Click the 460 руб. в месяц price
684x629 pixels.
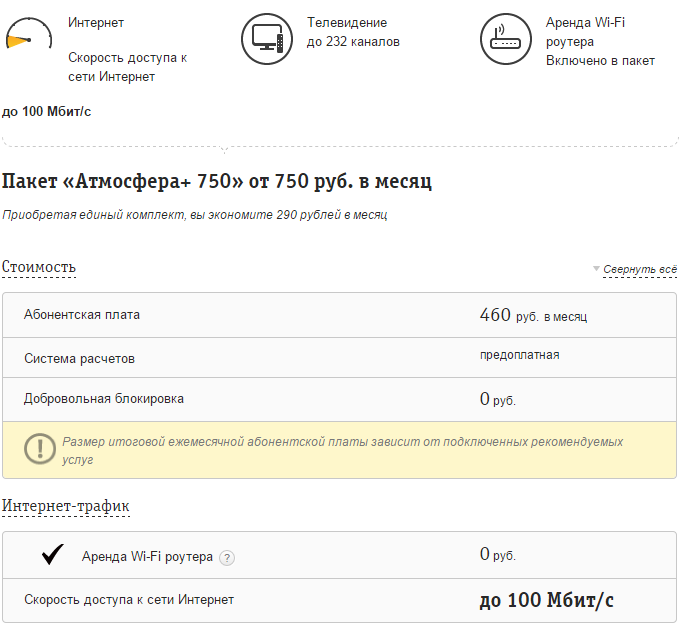point(533,316)
